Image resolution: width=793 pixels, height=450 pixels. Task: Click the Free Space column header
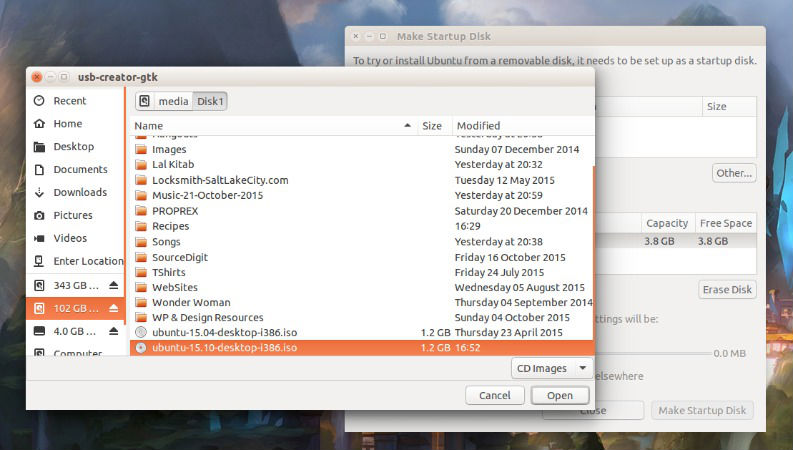(x=726, y=223)
